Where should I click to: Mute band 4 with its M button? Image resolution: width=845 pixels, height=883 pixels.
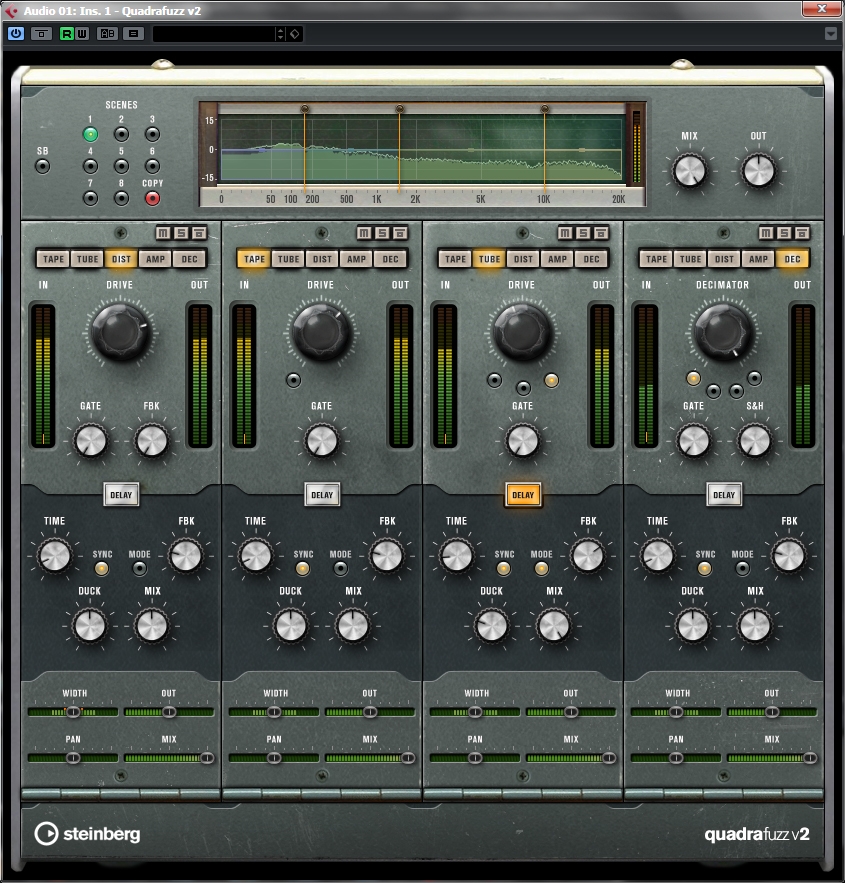[766, 233]
